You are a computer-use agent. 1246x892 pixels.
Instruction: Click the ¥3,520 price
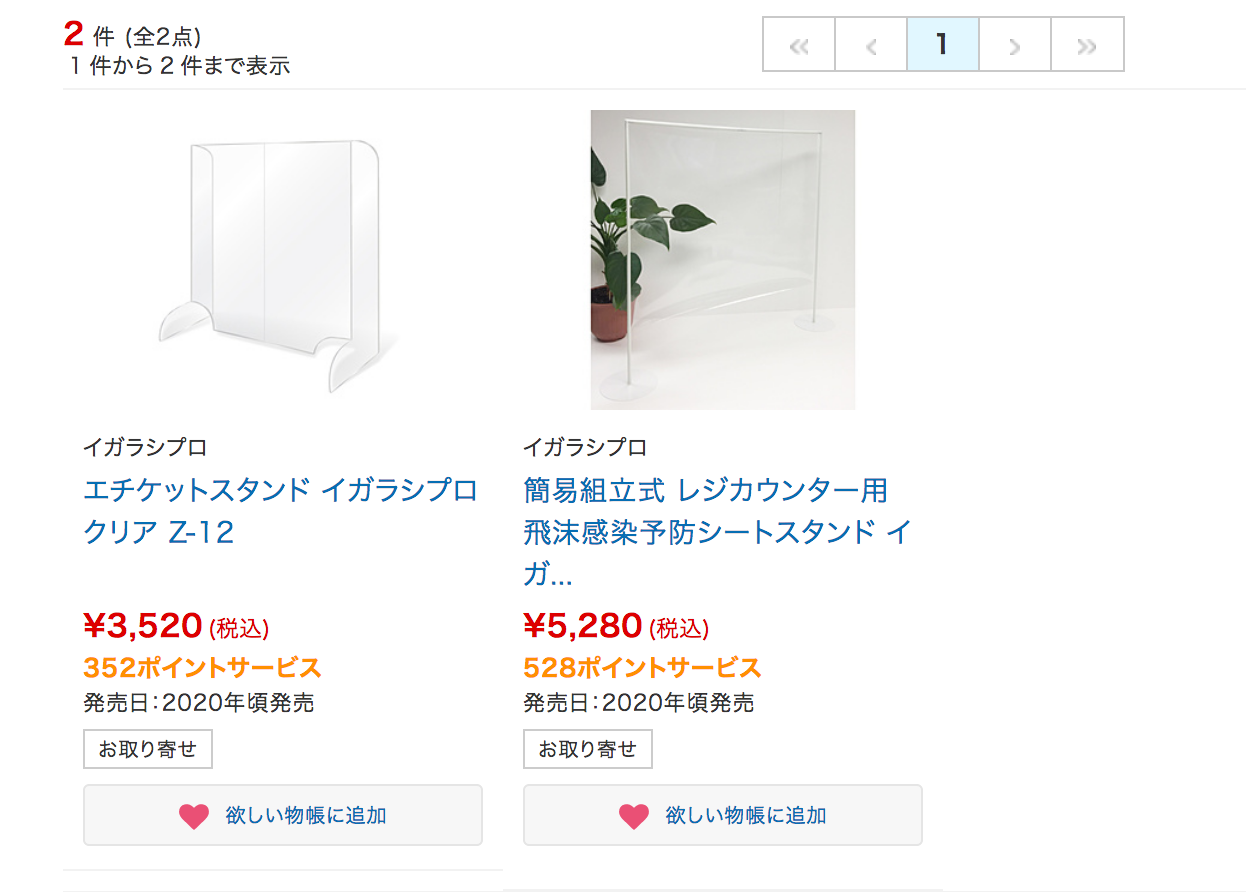click(144, 626)
